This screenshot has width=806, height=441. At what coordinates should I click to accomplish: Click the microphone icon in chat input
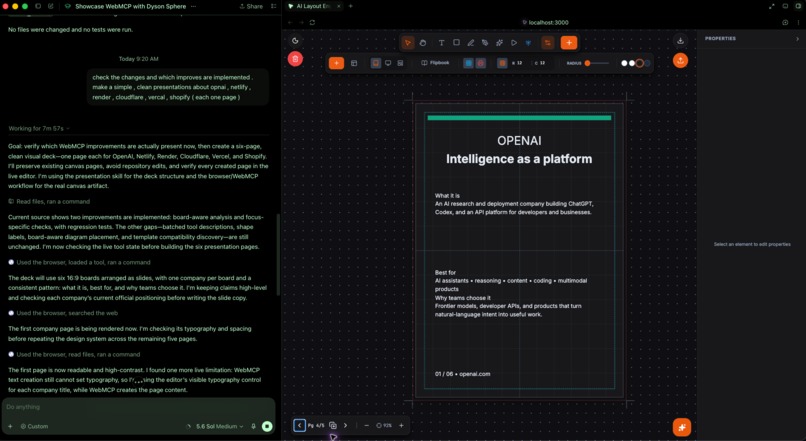(x=253, y=426)
